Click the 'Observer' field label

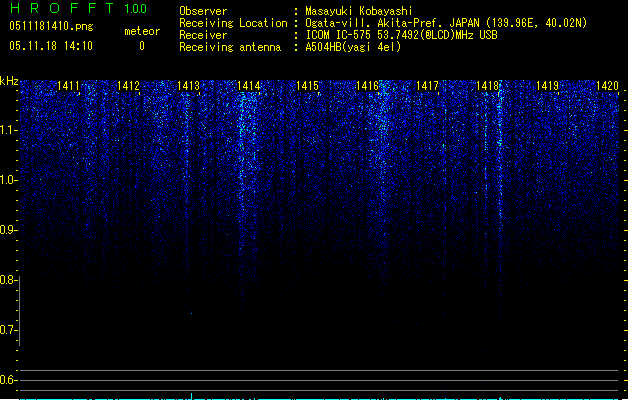coord(203,11)
